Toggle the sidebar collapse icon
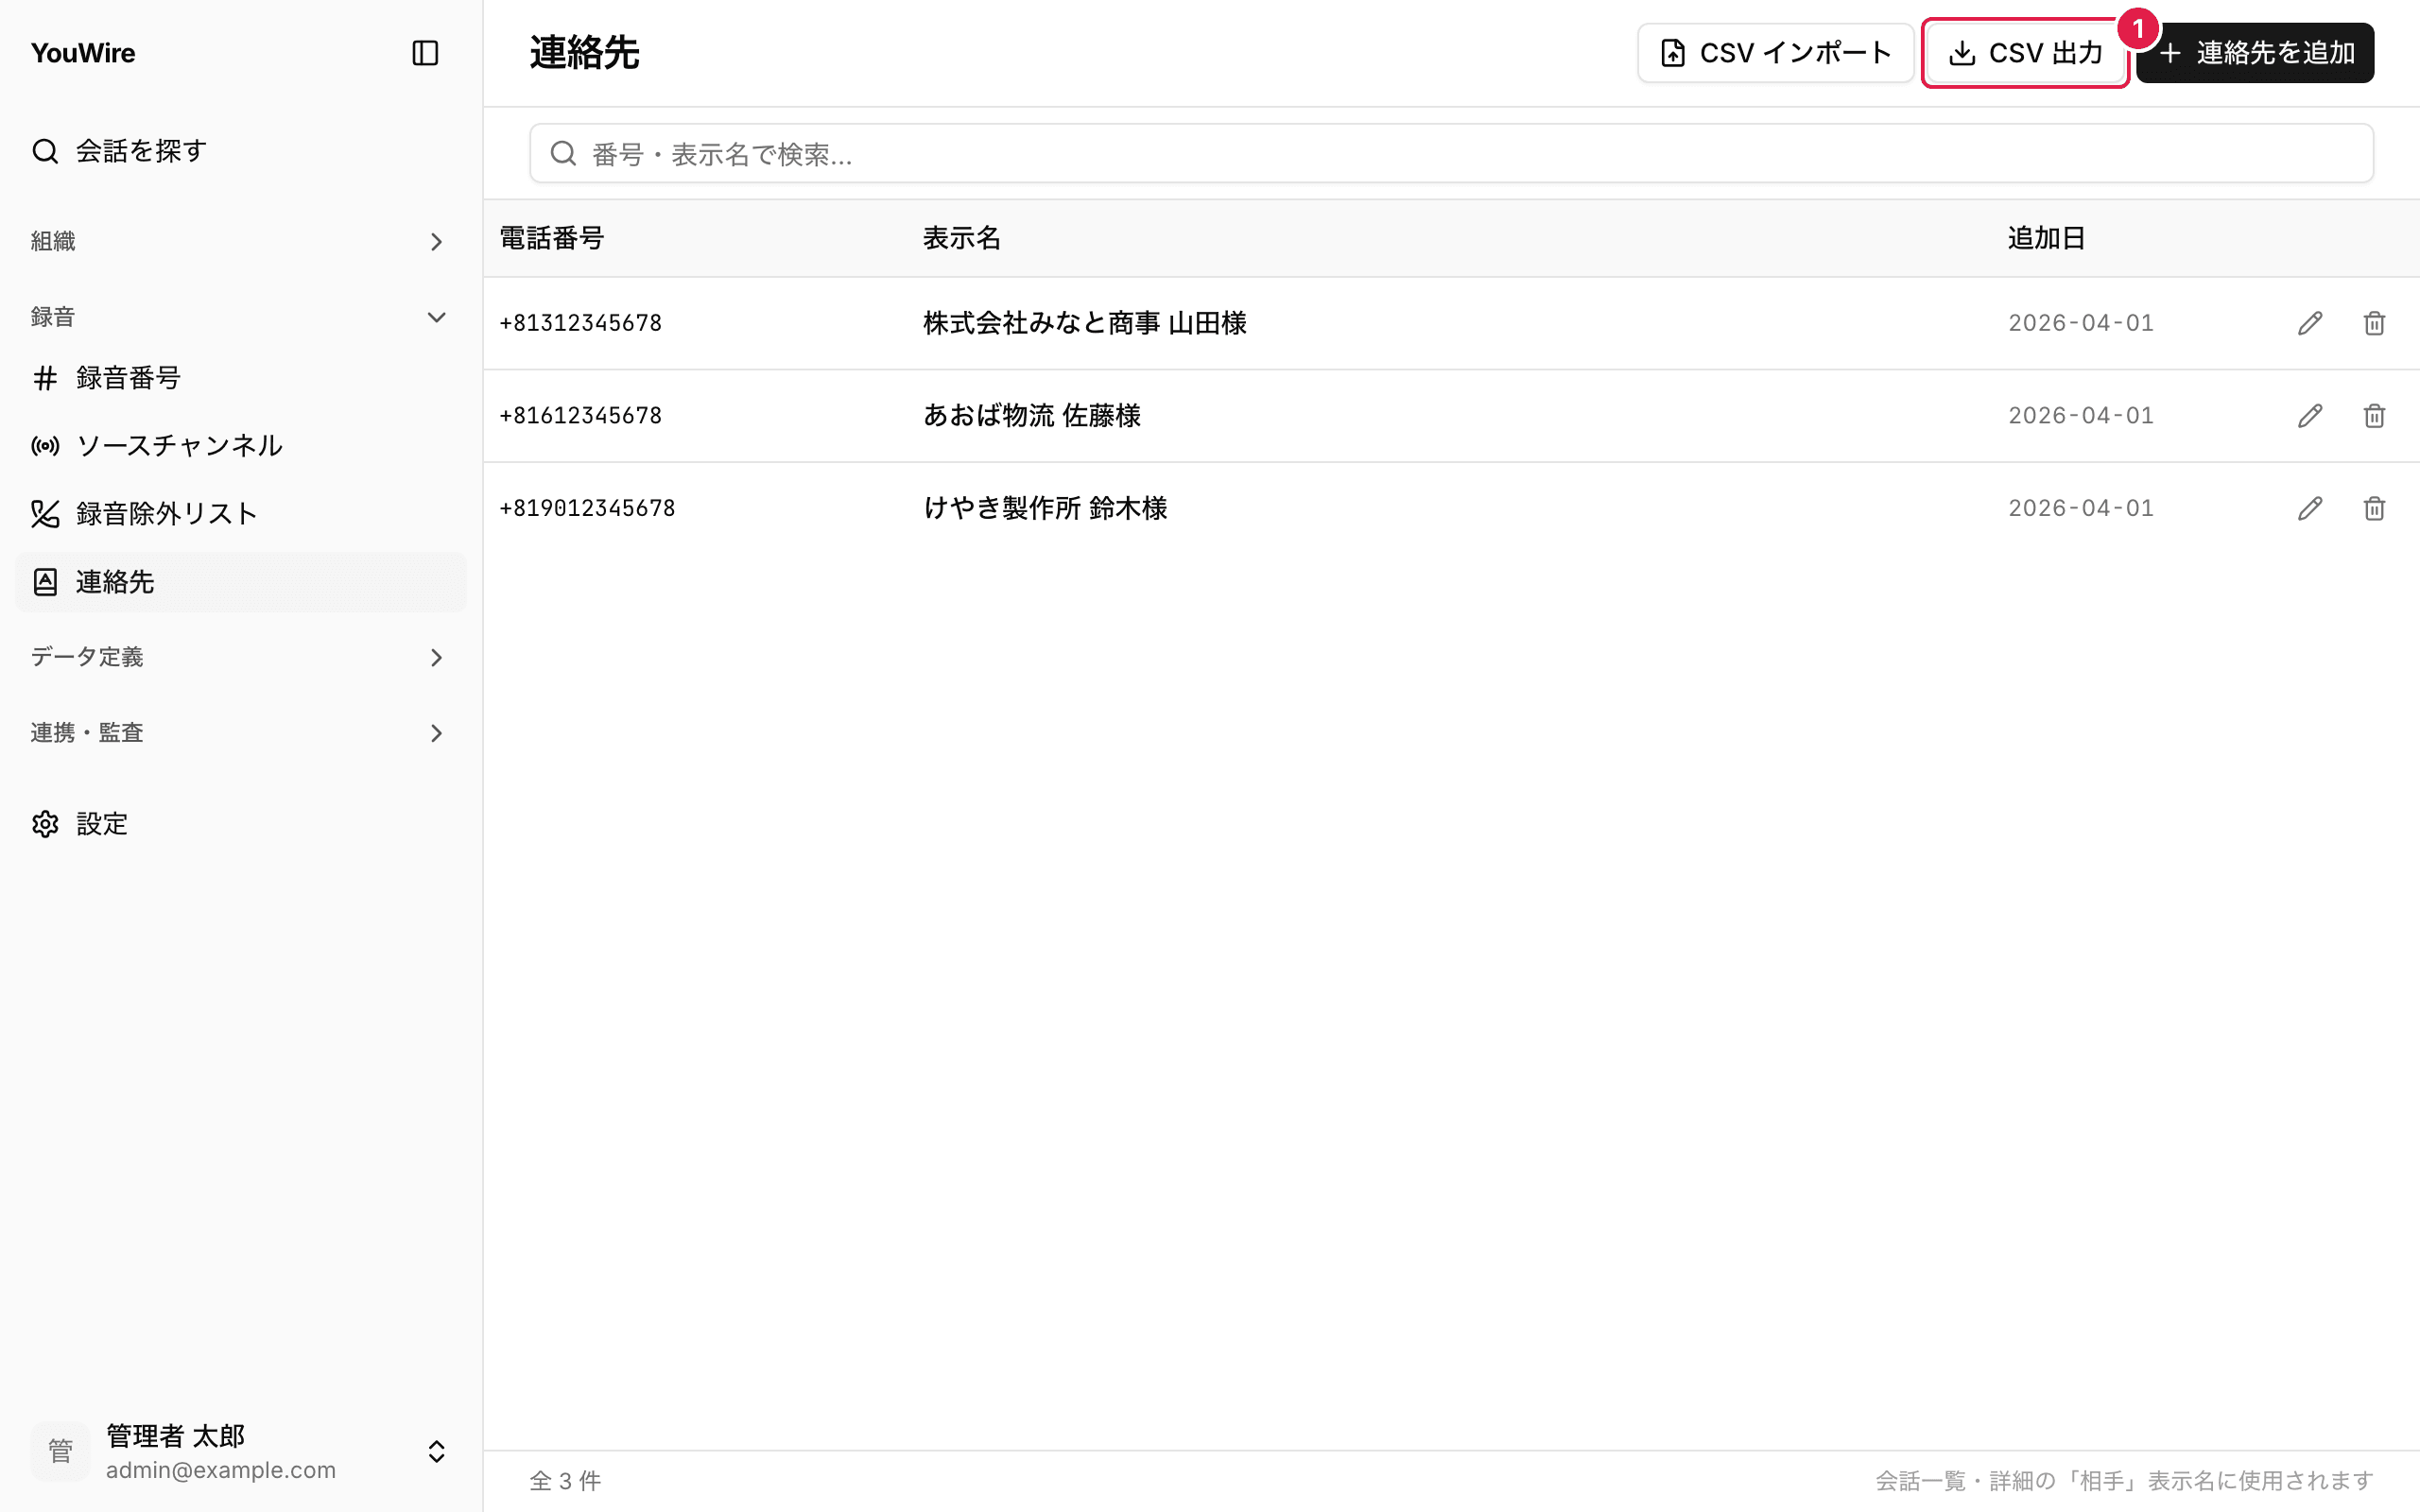Image resolution: width=2420 pixels, height=1512 pixels. pyautogui.click(x=425, y=53)
